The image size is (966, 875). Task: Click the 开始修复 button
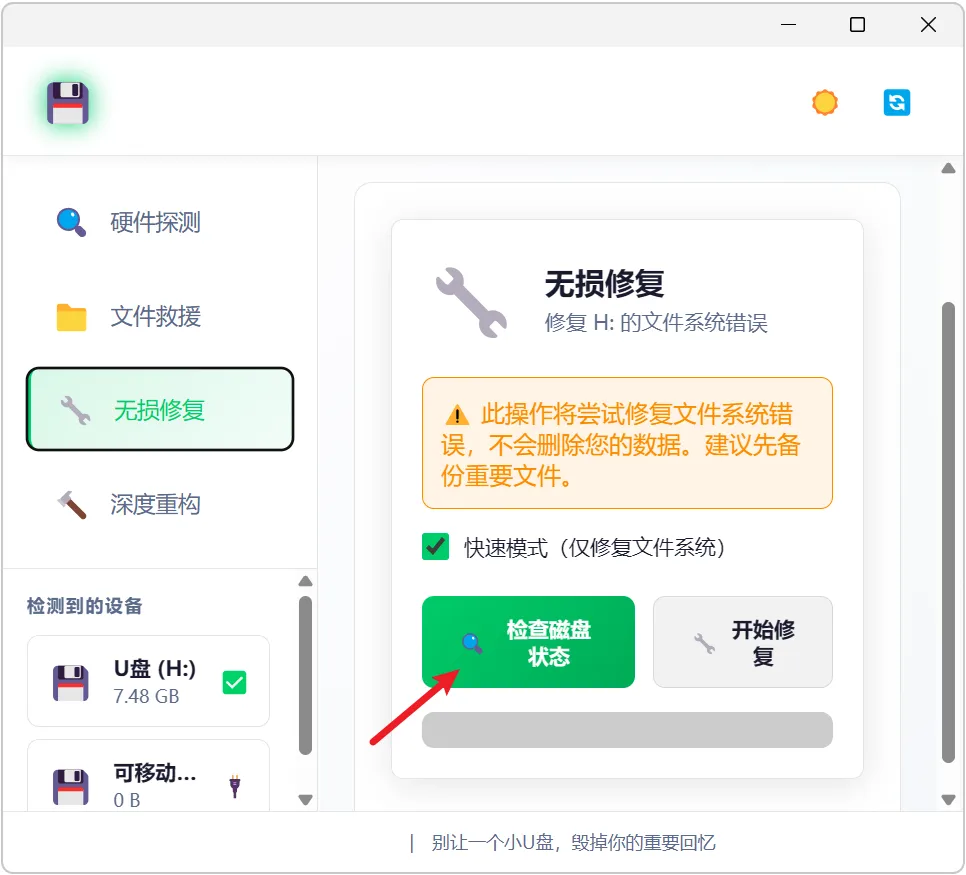click(742, 642)
